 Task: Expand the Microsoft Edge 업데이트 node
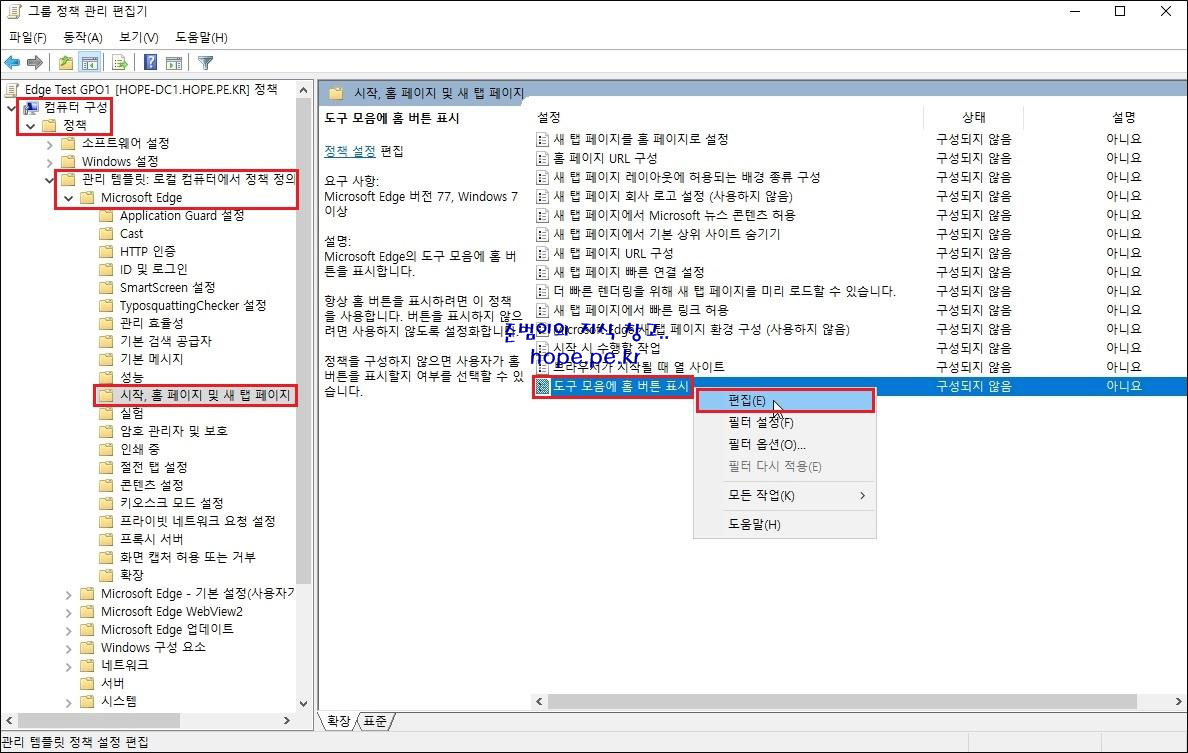point(68,630)
